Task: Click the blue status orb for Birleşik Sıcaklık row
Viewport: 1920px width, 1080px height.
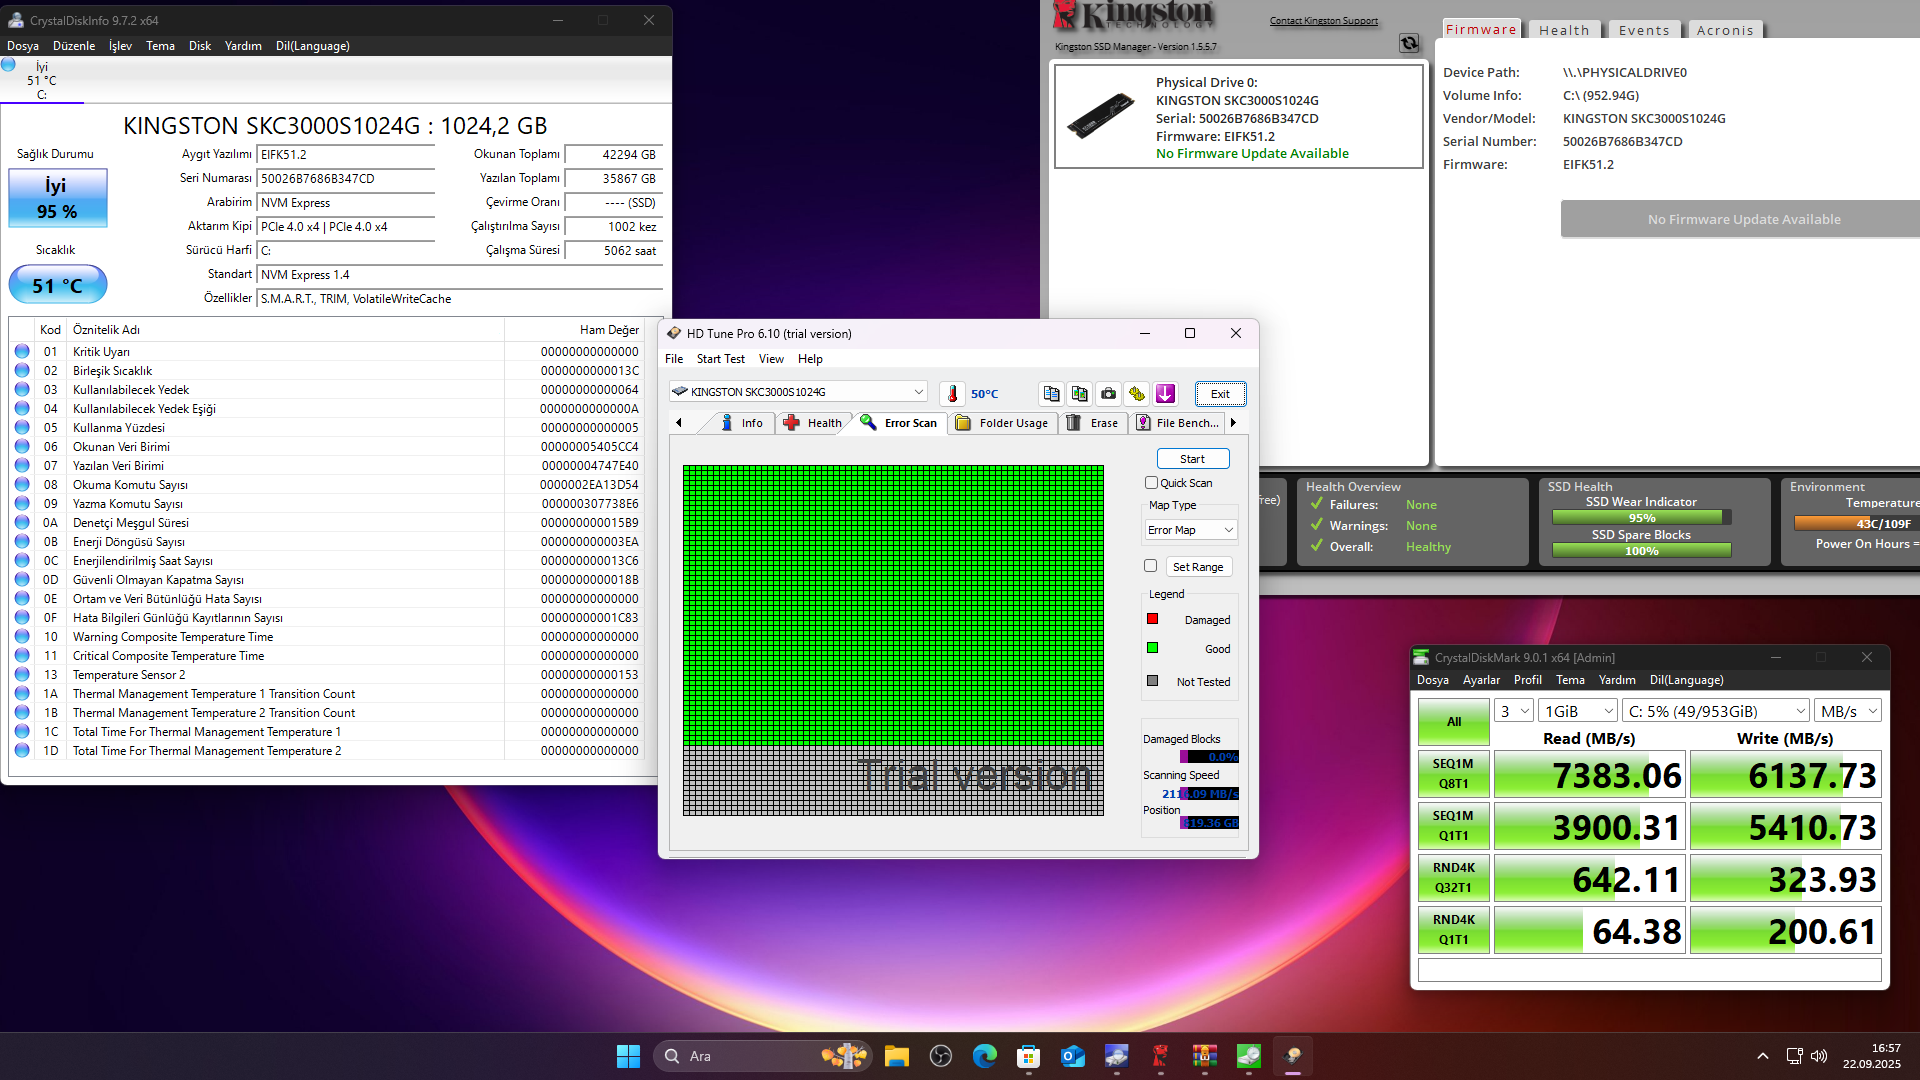Action: click(22, 371)
